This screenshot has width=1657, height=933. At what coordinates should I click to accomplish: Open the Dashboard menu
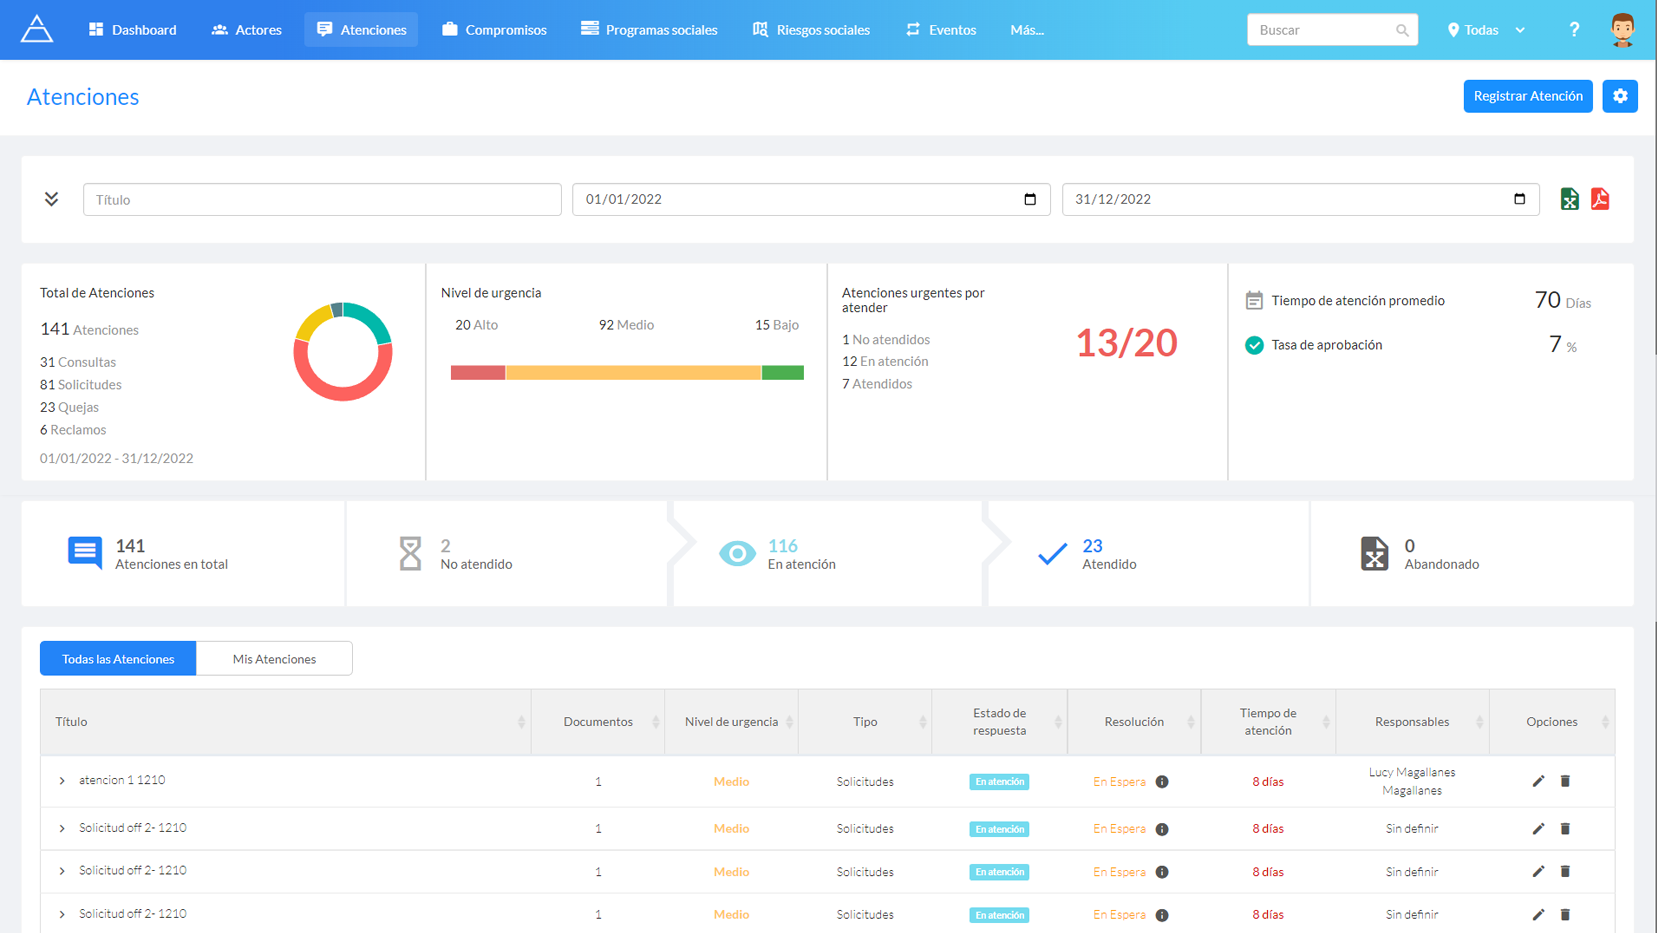[133, 30]
